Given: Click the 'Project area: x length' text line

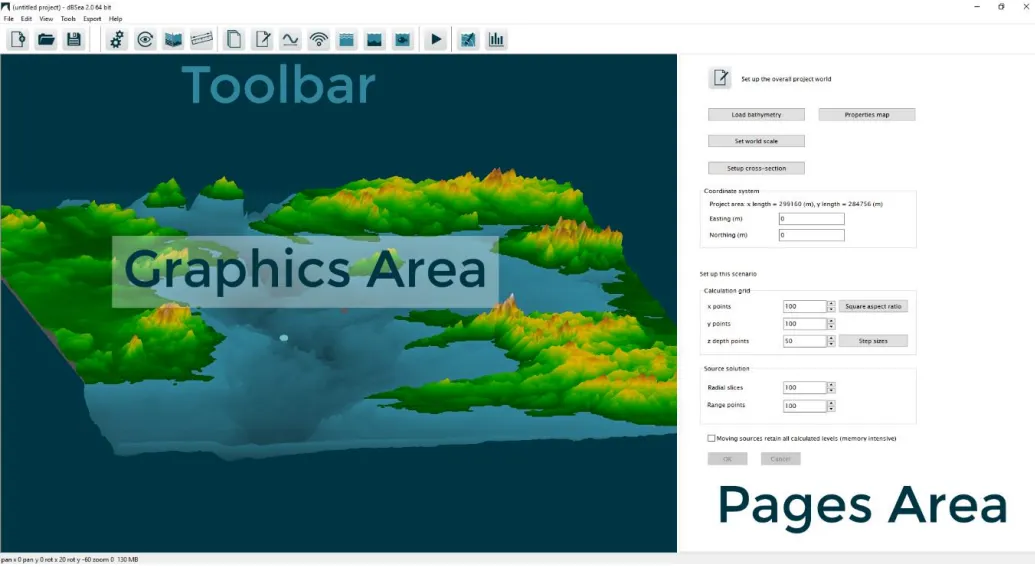Looking at the screenshot, I should 795,204.
